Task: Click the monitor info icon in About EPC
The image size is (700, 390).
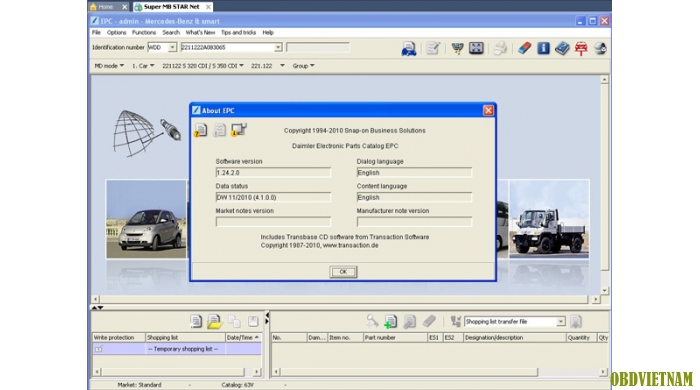Action: pos(239,130)
